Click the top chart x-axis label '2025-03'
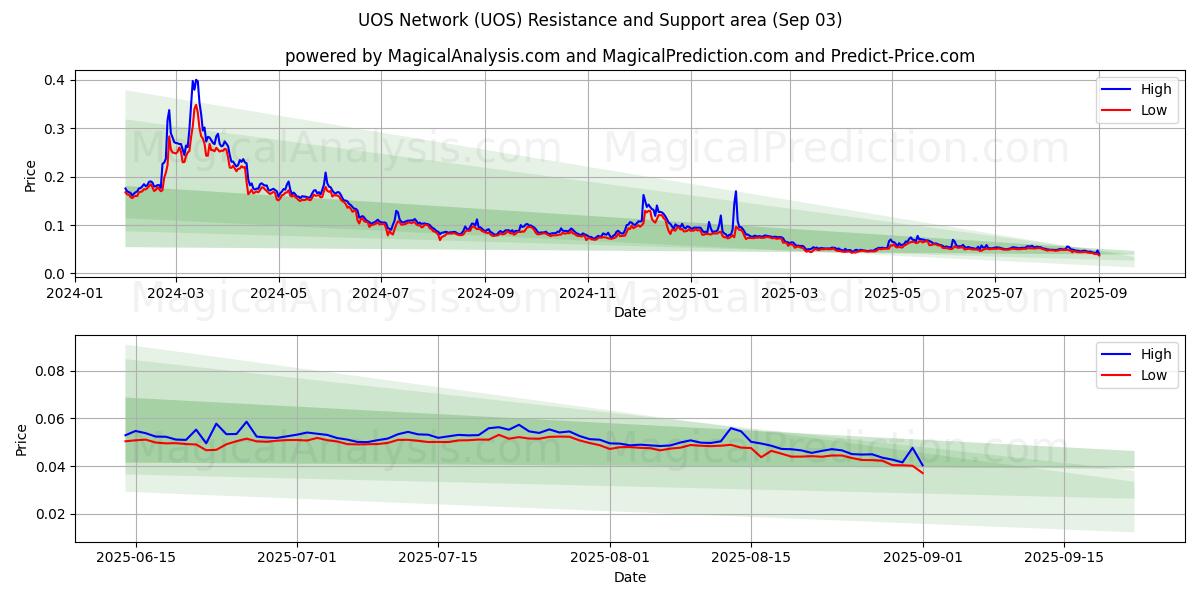 point(790,293)
